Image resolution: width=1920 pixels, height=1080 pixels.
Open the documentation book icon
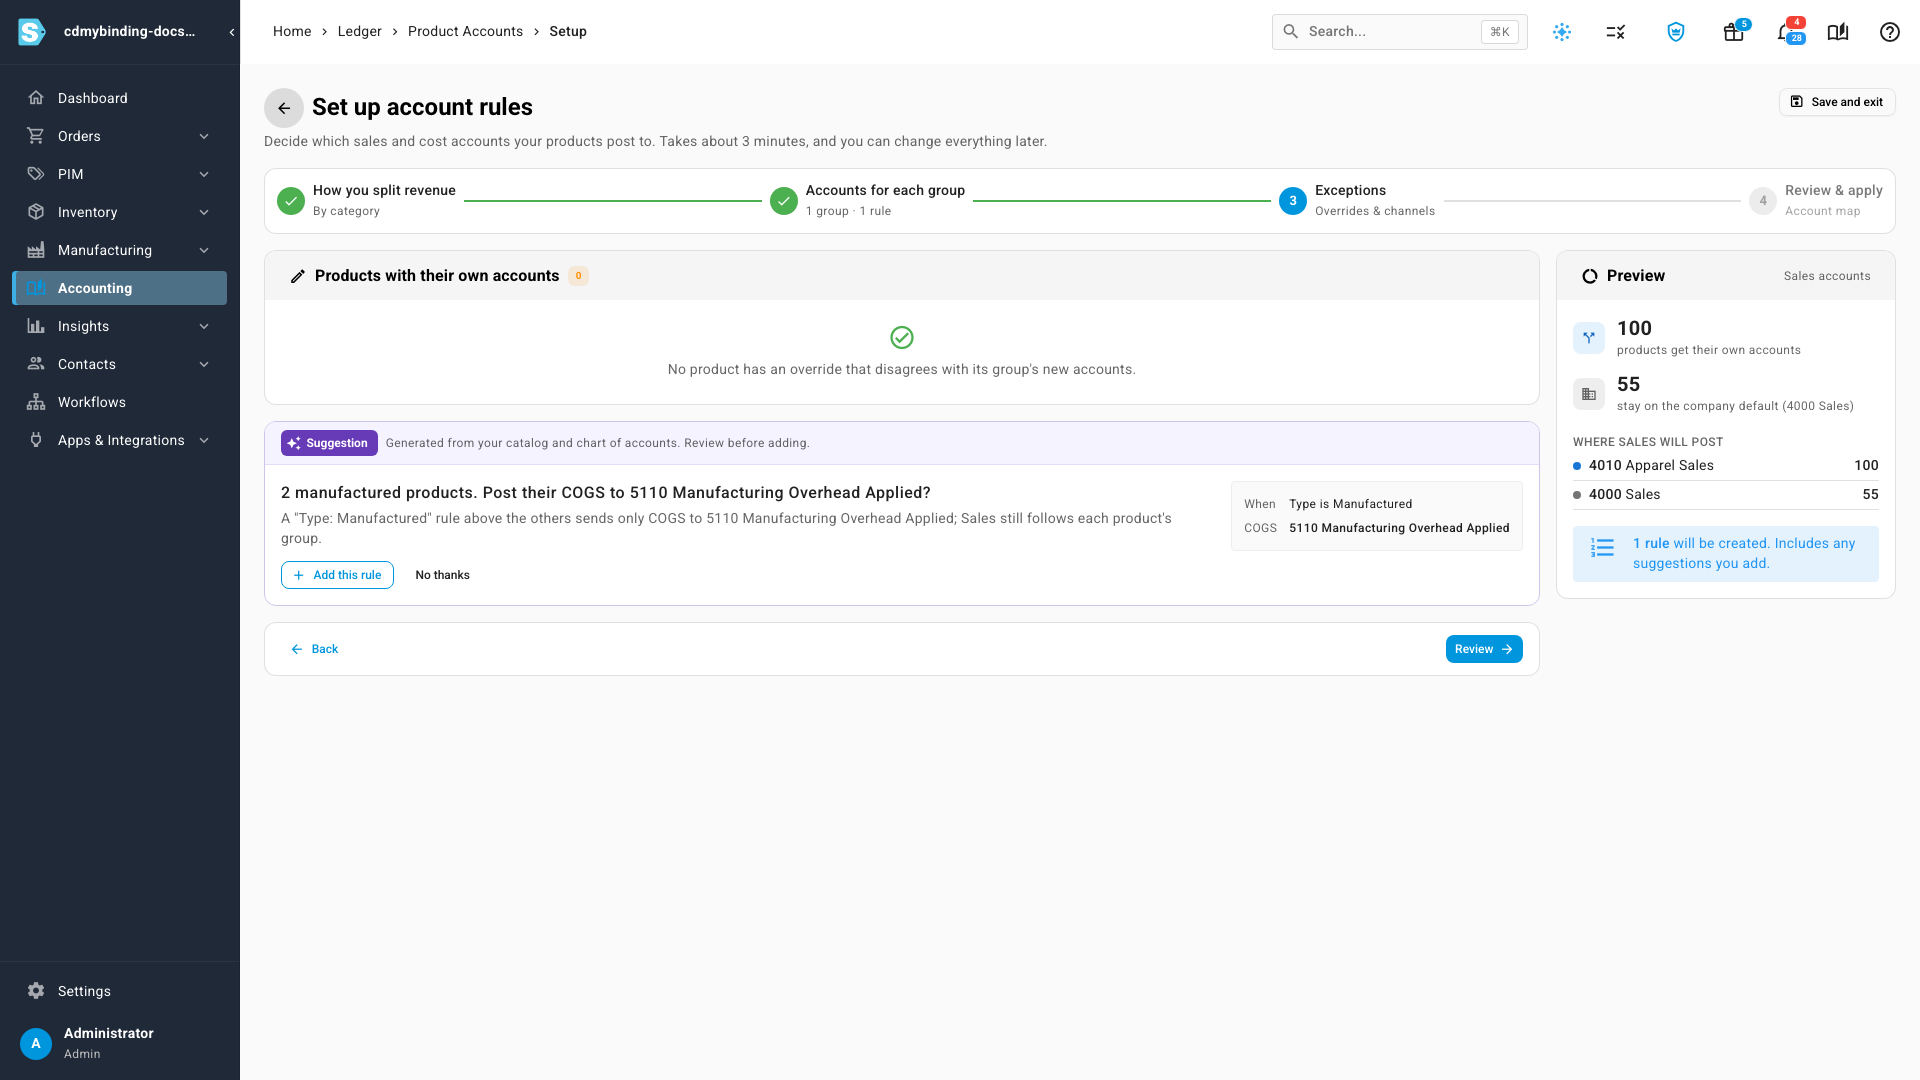coord(1838,32)
